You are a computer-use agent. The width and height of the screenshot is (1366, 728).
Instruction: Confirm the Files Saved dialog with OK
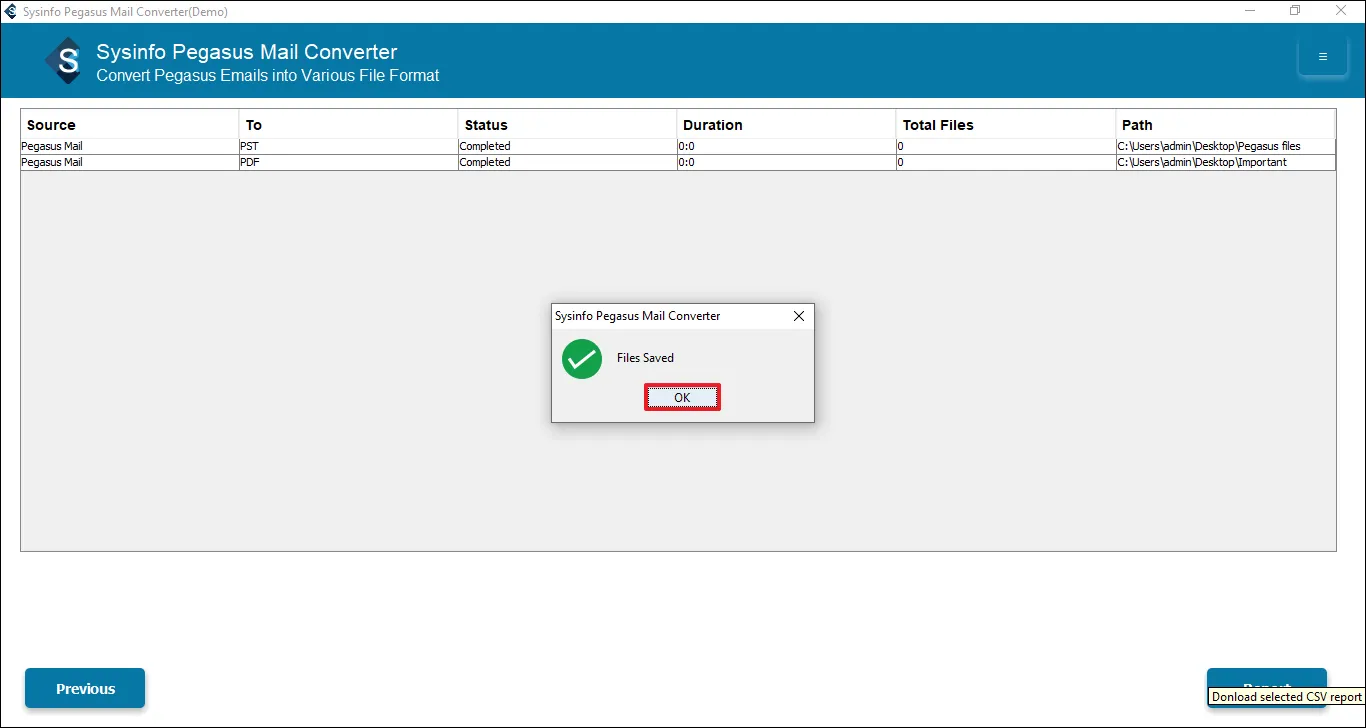pyautogui.click(x=682, y=397)
